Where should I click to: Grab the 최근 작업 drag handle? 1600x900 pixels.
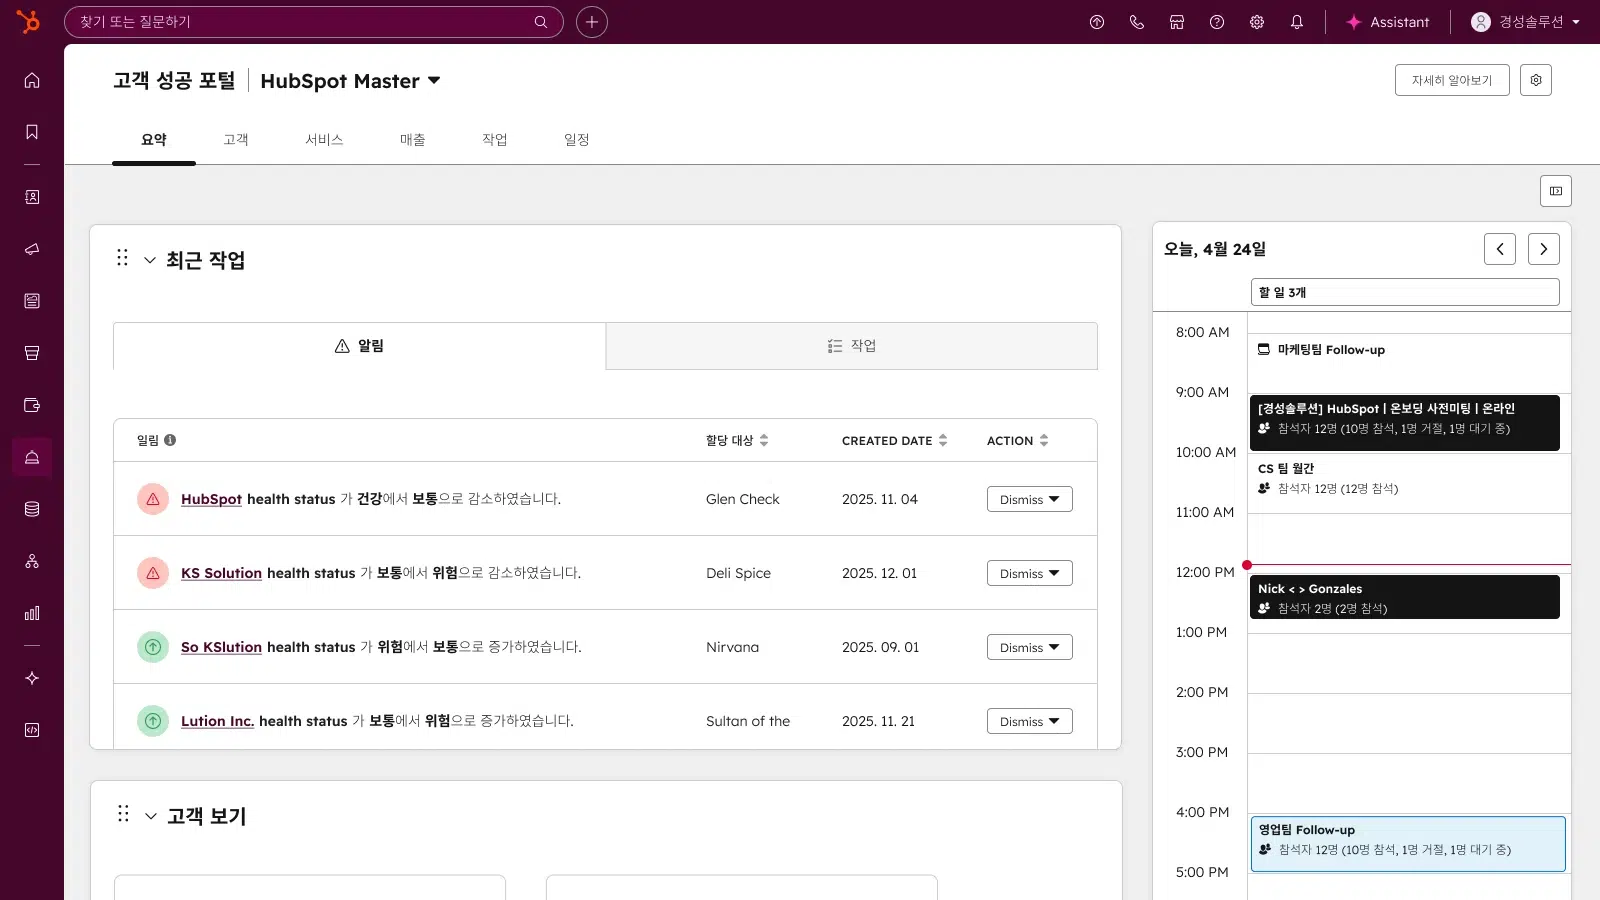click(x=122, y=258)
